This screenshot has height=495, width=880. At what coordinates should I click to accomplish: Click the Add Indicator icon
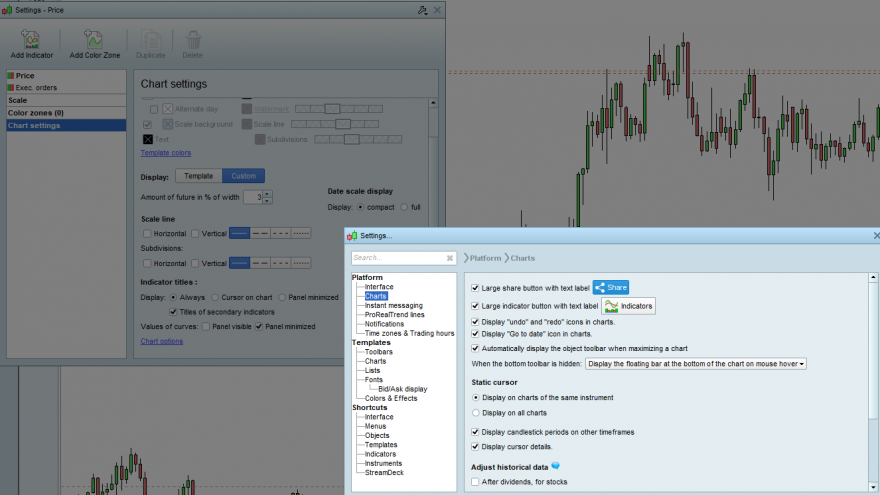(x=31, y=39)
